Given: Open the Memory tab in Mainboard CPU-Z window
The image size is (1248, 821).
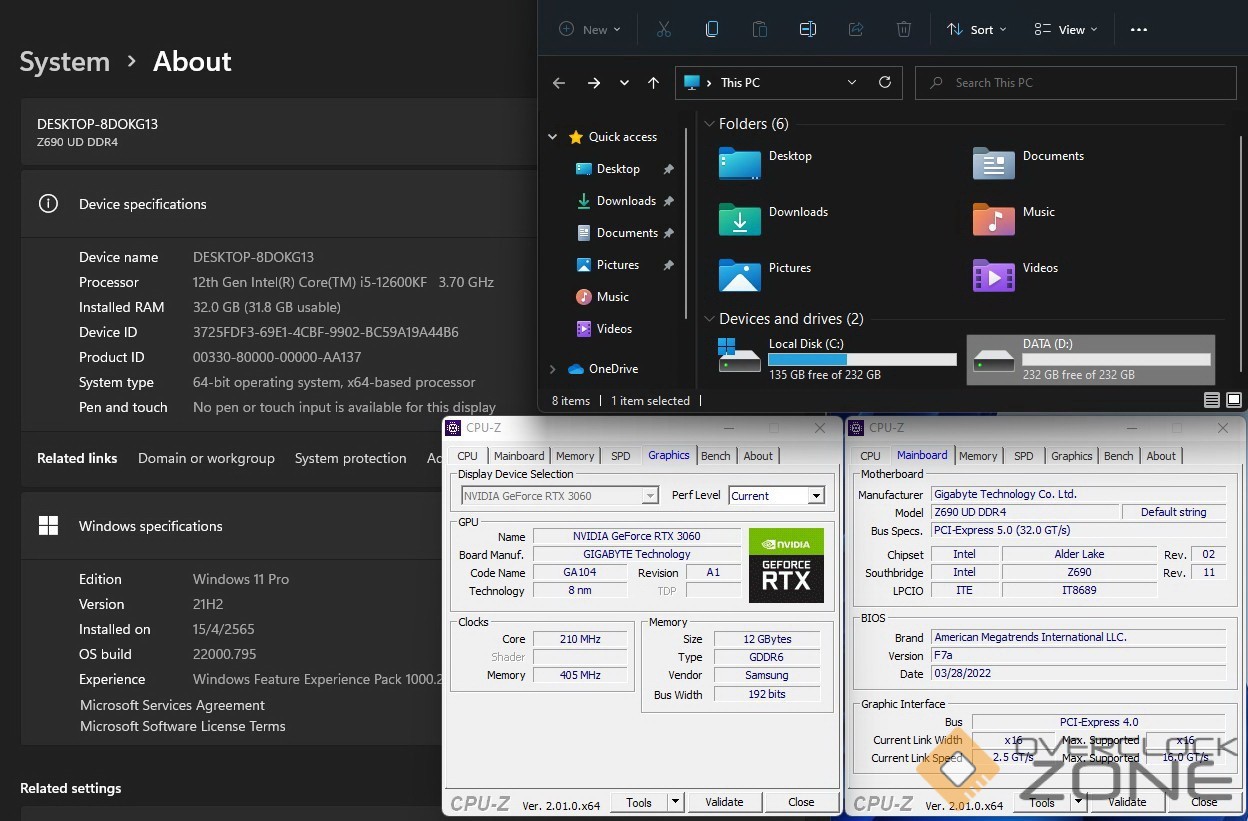Looking at the screenshot, I should pos(977,456).
